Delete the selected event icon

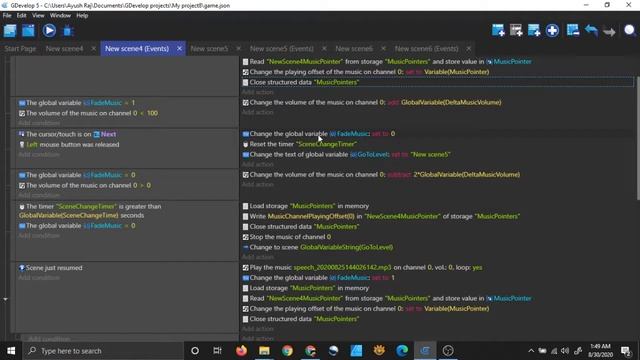(x=573, y=30)
